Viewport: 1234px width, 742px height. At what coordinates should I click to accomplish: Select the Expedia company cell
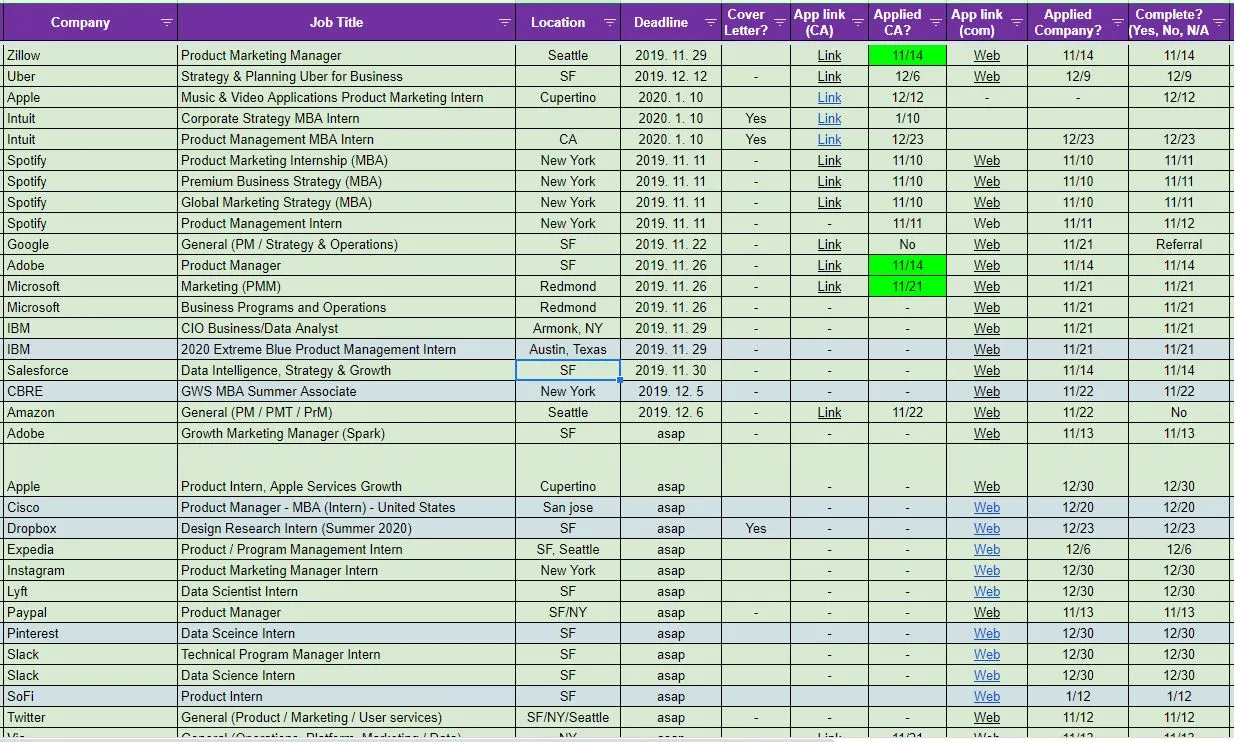coord(90,549)
